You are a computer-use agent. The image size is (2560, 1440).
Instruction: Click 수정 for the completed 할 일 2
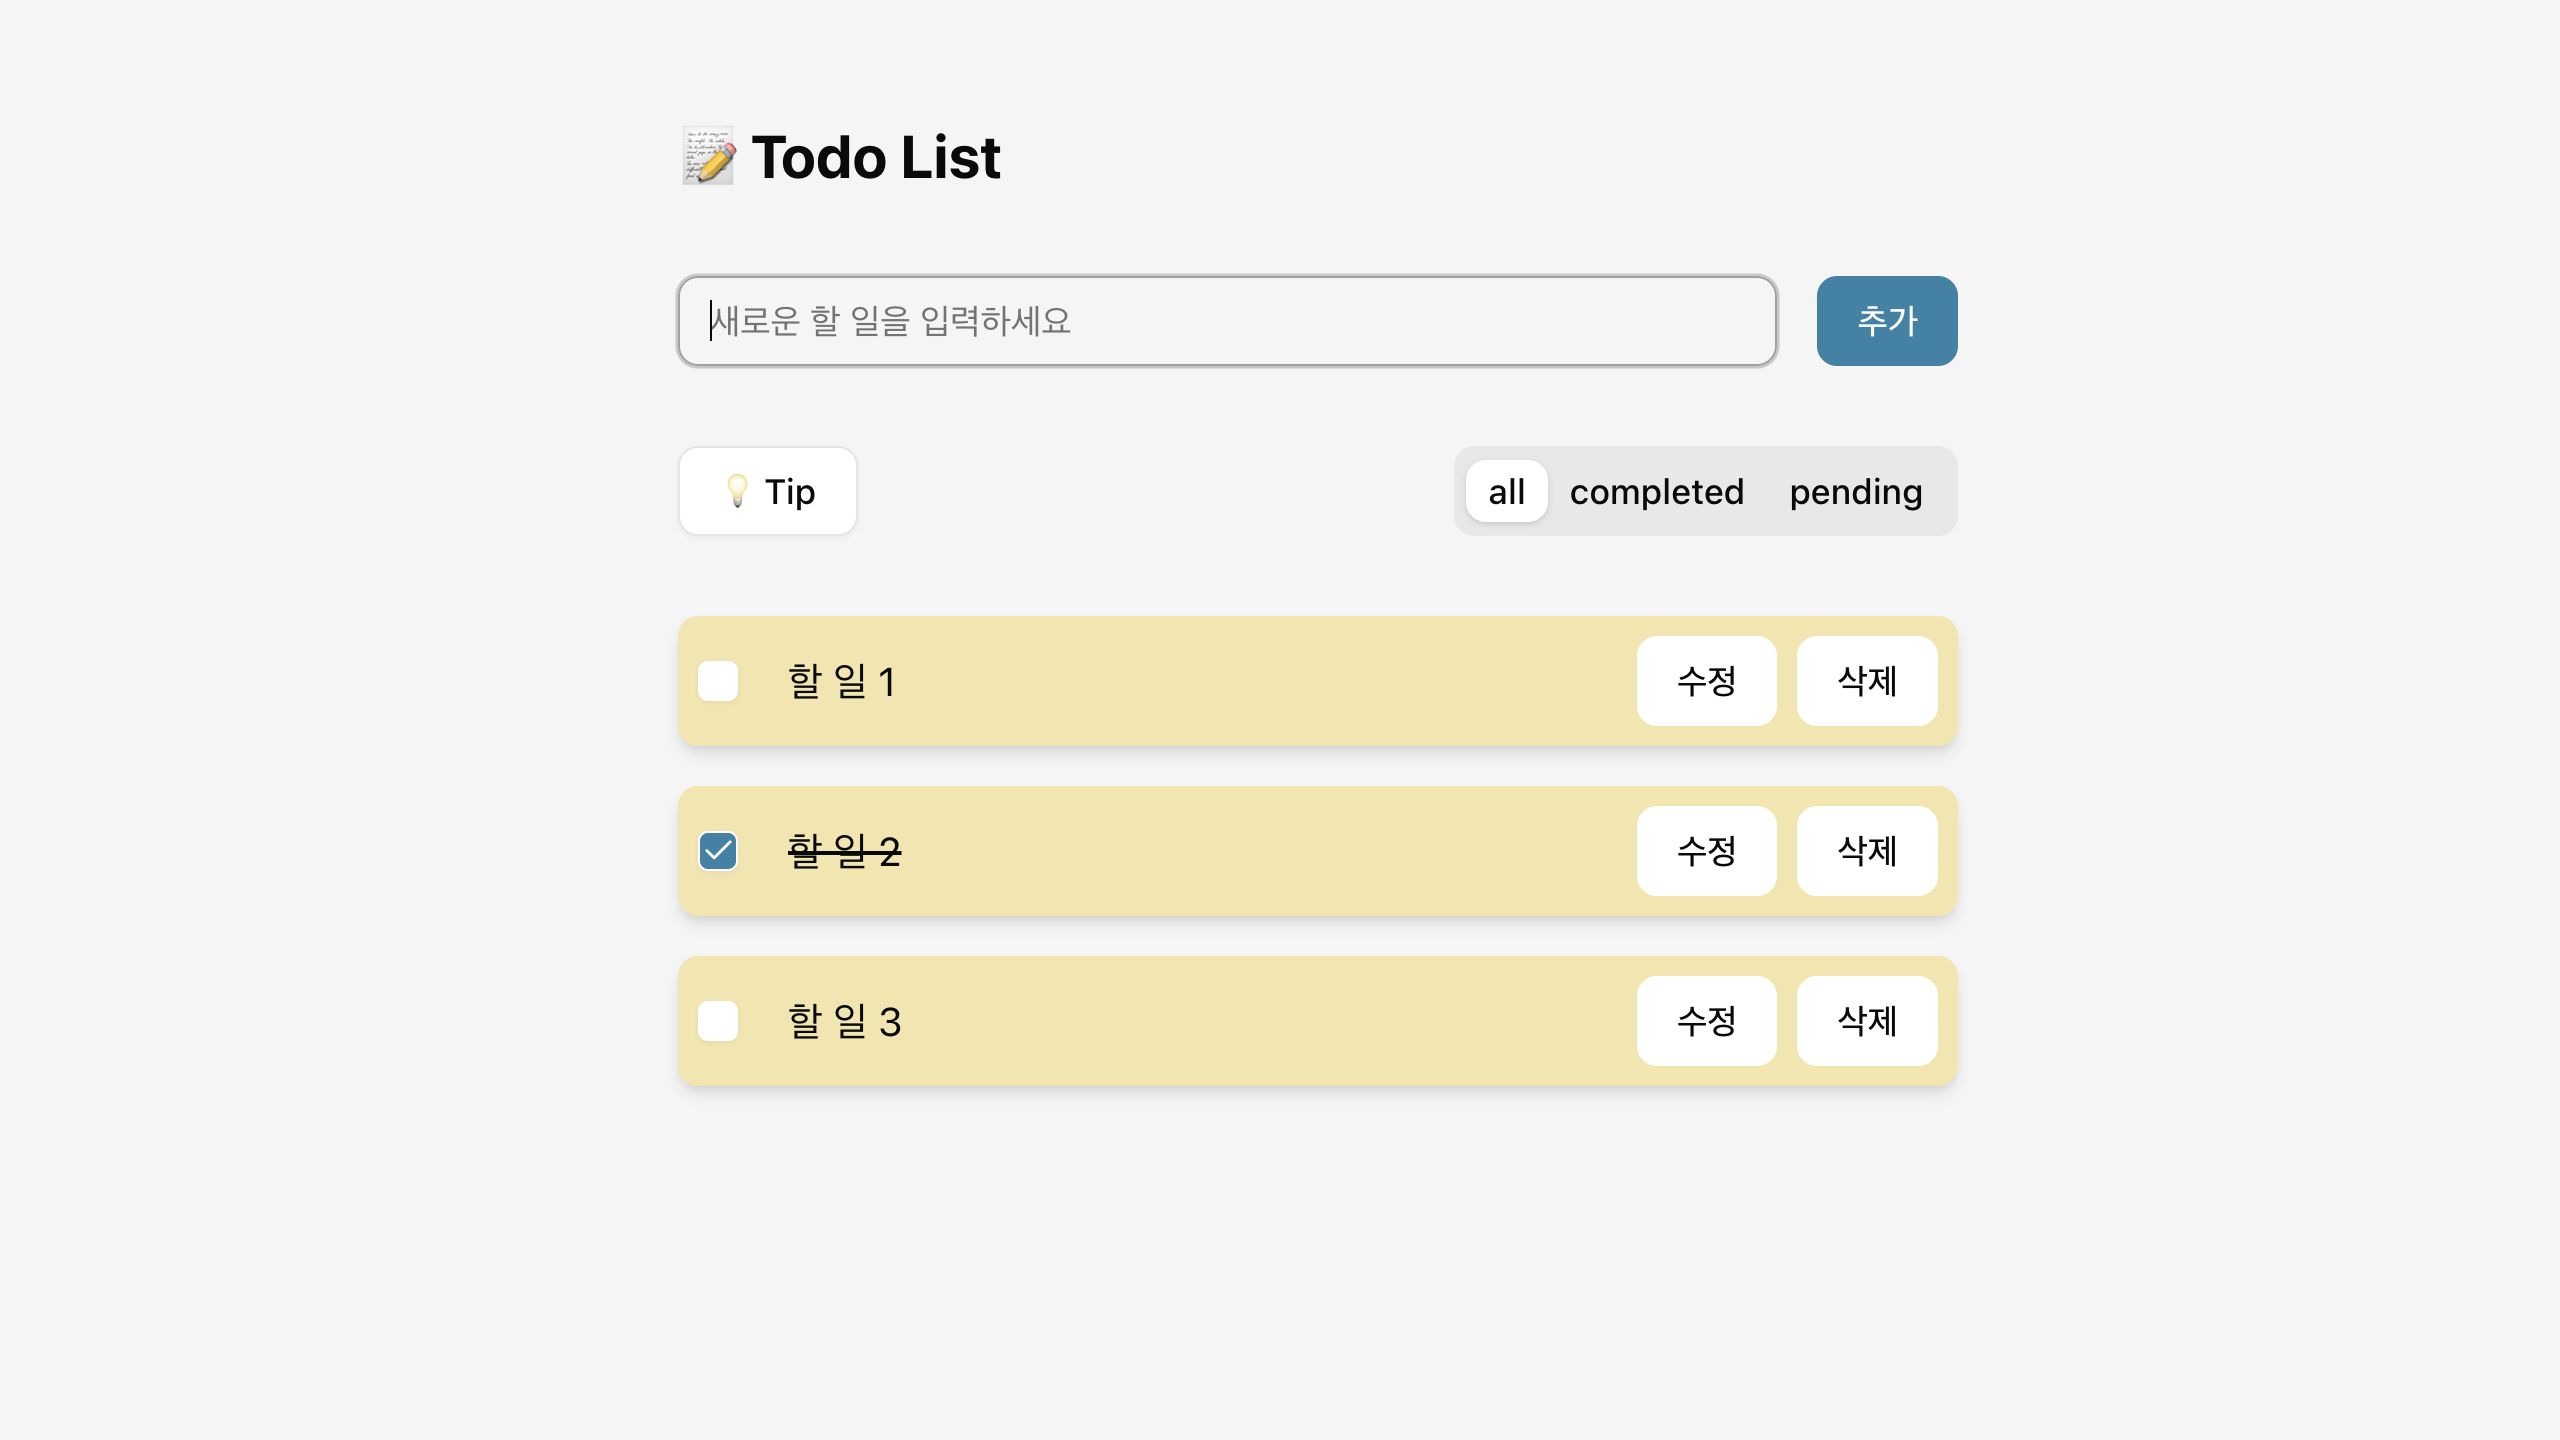tap(1706, 851)
